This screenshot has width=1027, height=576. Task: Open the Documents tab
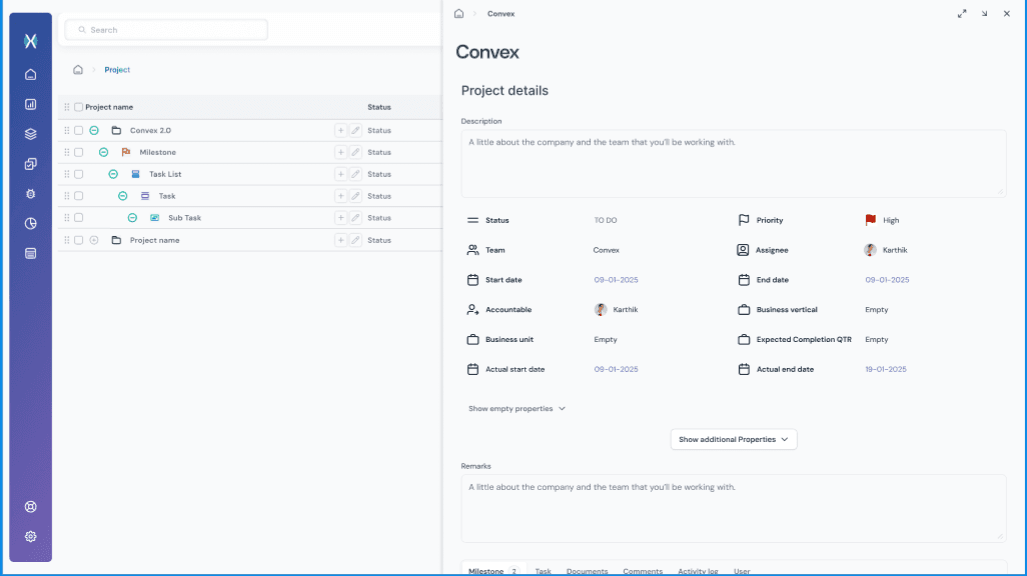587,570
